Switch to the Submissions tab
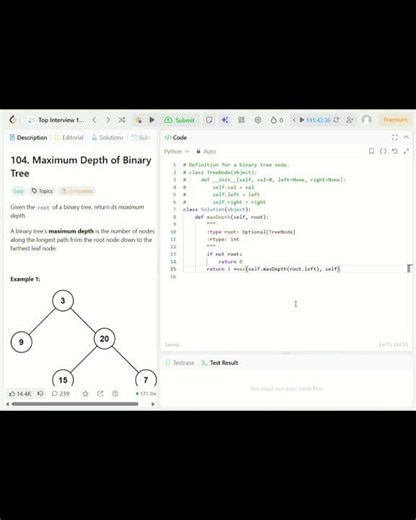Image resolution: width=416 pixels, height=520 pixels. (x=141, y=137)
